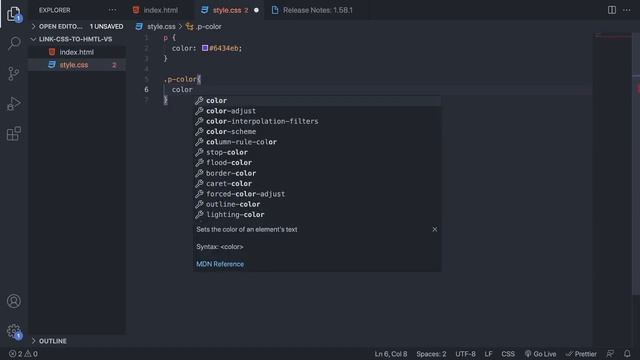The image size is (640, 360).
Task: Open the Extensions view
Action: (14, 133)
